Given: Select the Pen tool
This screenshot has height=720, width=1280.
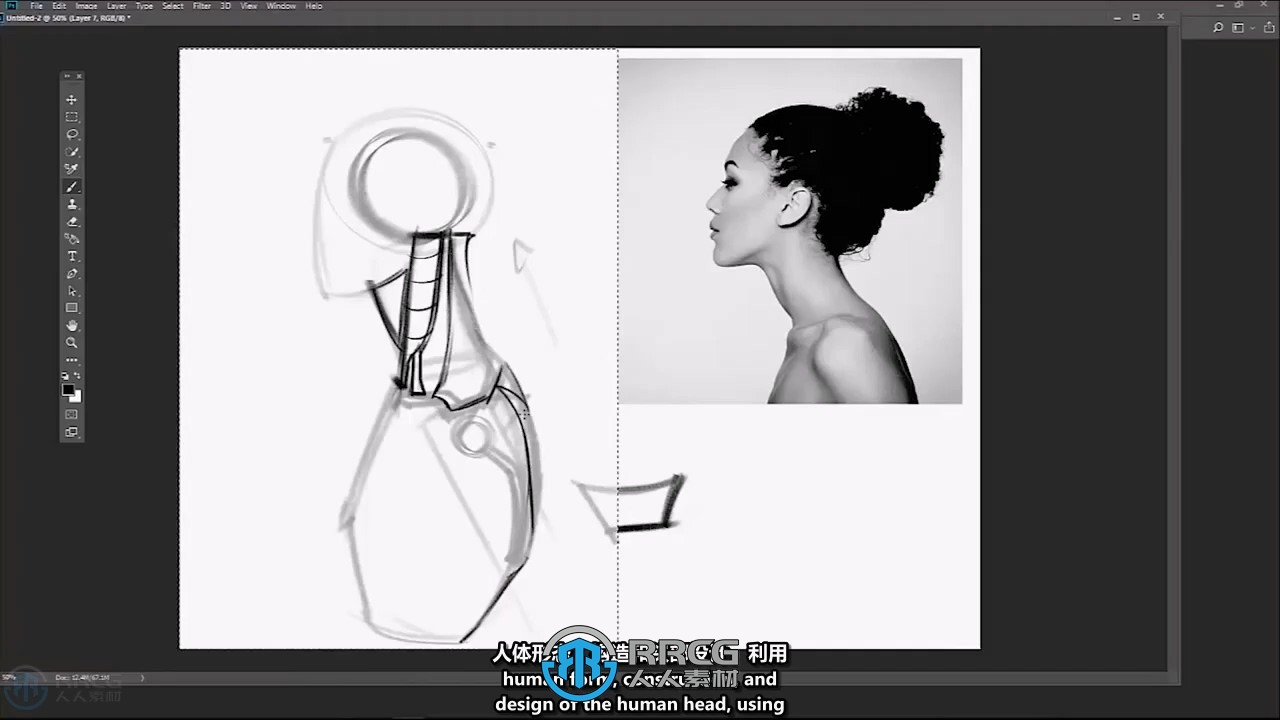Looking at the screenshot, I should click(x=72, y=274).
